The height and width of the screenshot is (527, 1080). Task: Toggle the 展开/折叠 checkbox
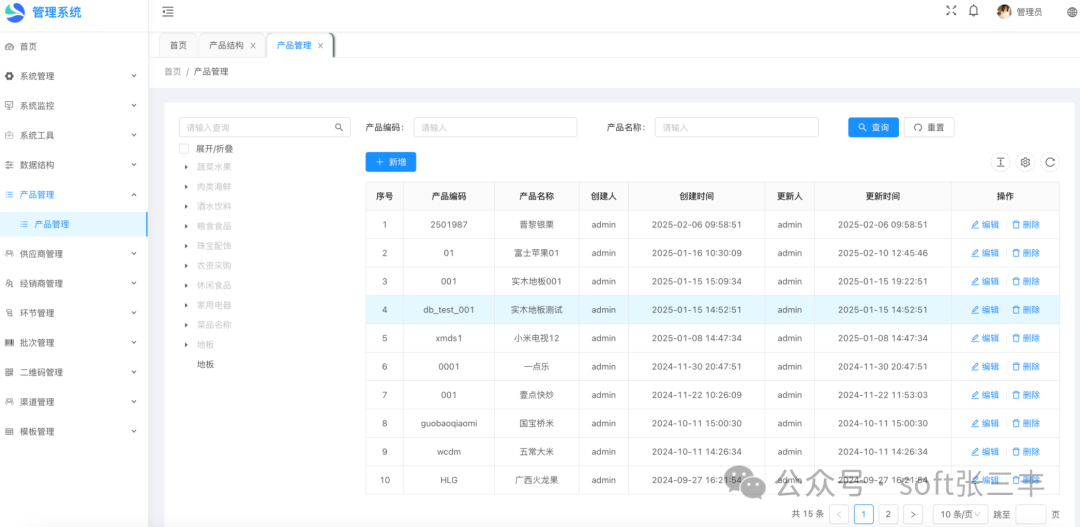click(x=184, y=148)
